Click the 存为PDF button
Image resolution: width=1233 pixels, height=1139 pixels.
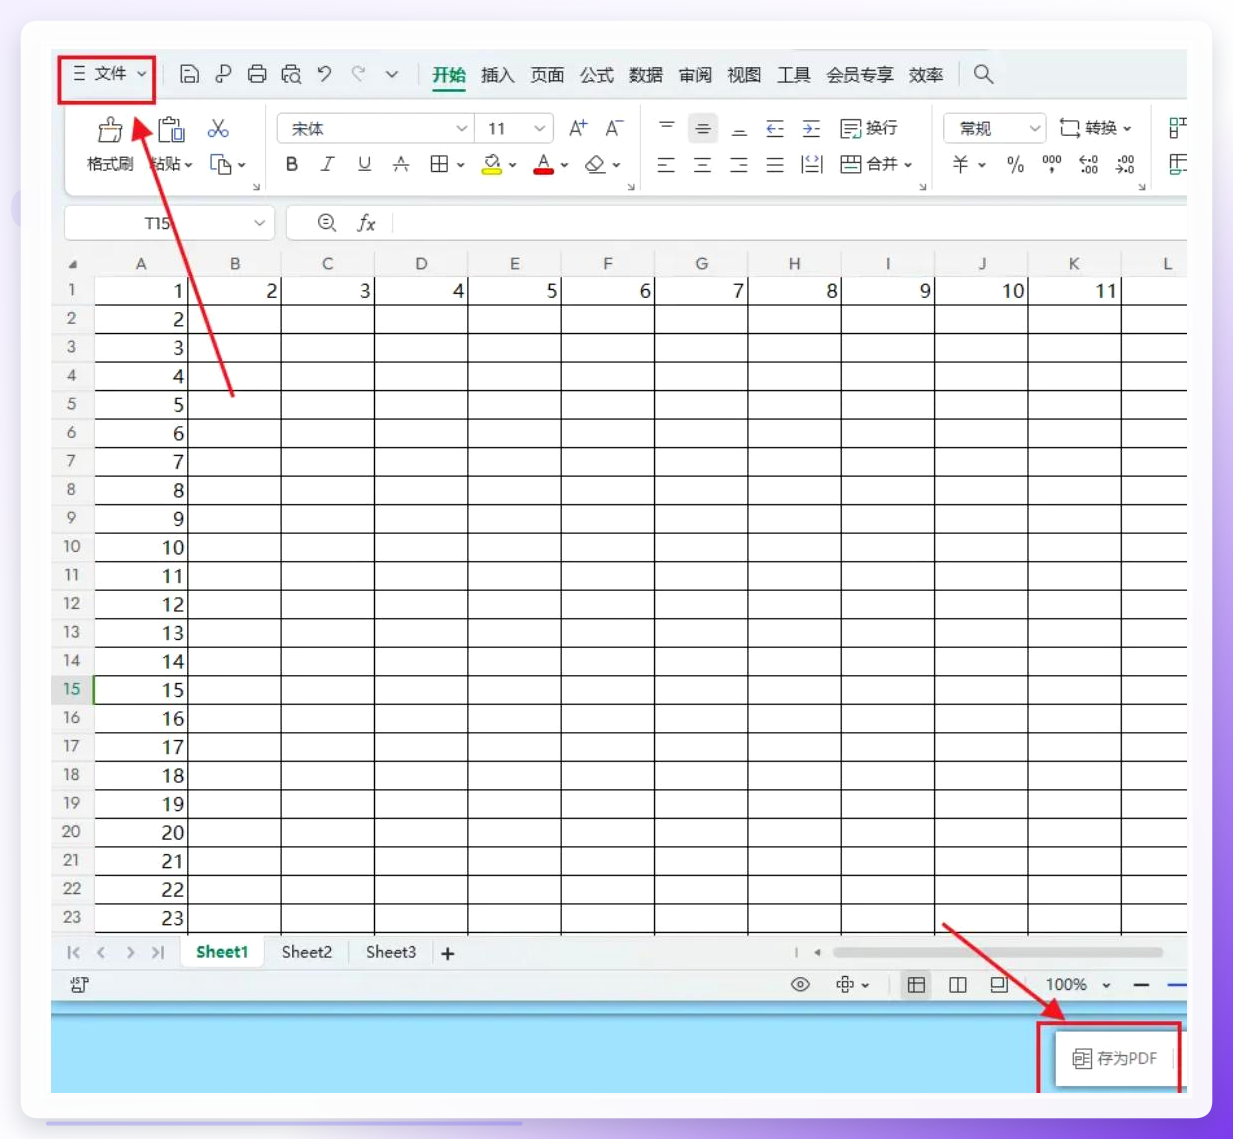[x=1115, y=1058]
